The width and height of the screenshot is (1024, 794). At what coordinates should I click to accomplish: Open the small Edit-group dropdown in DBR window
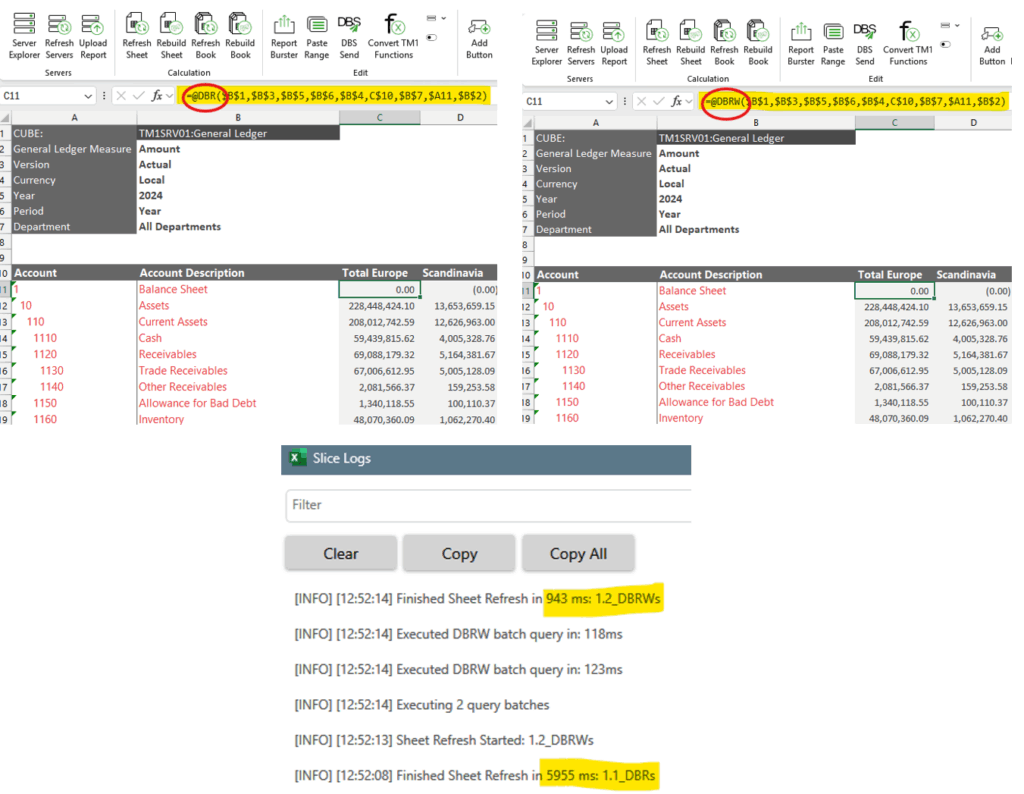tap(436, 18)
